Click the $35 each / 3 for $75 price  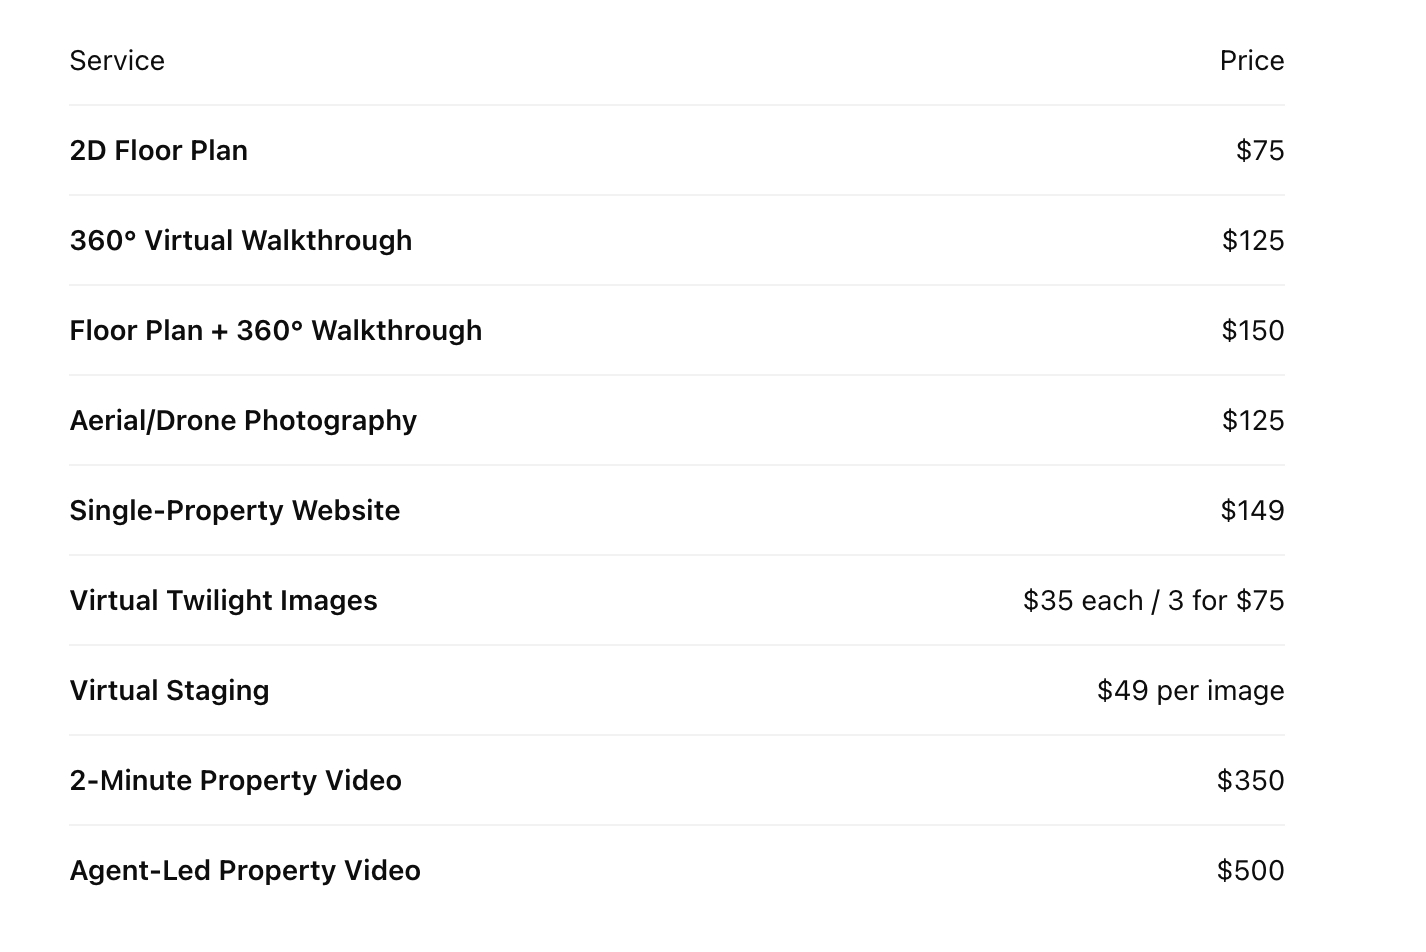(1154, 601)
